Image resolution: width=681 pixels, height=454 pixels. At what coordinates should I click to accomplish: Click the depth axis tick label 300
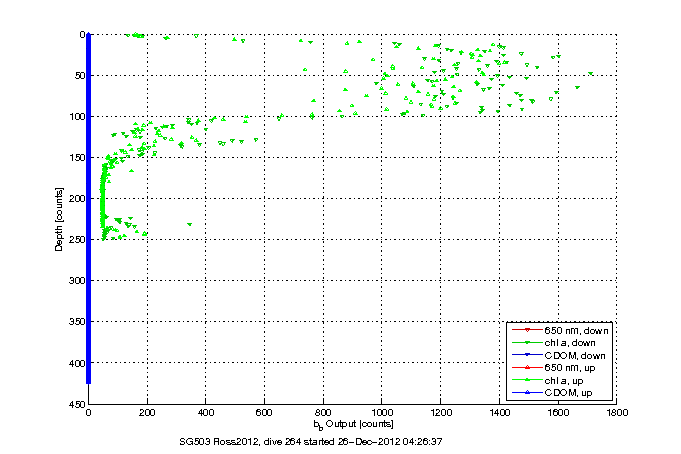[x=77, y=281]
